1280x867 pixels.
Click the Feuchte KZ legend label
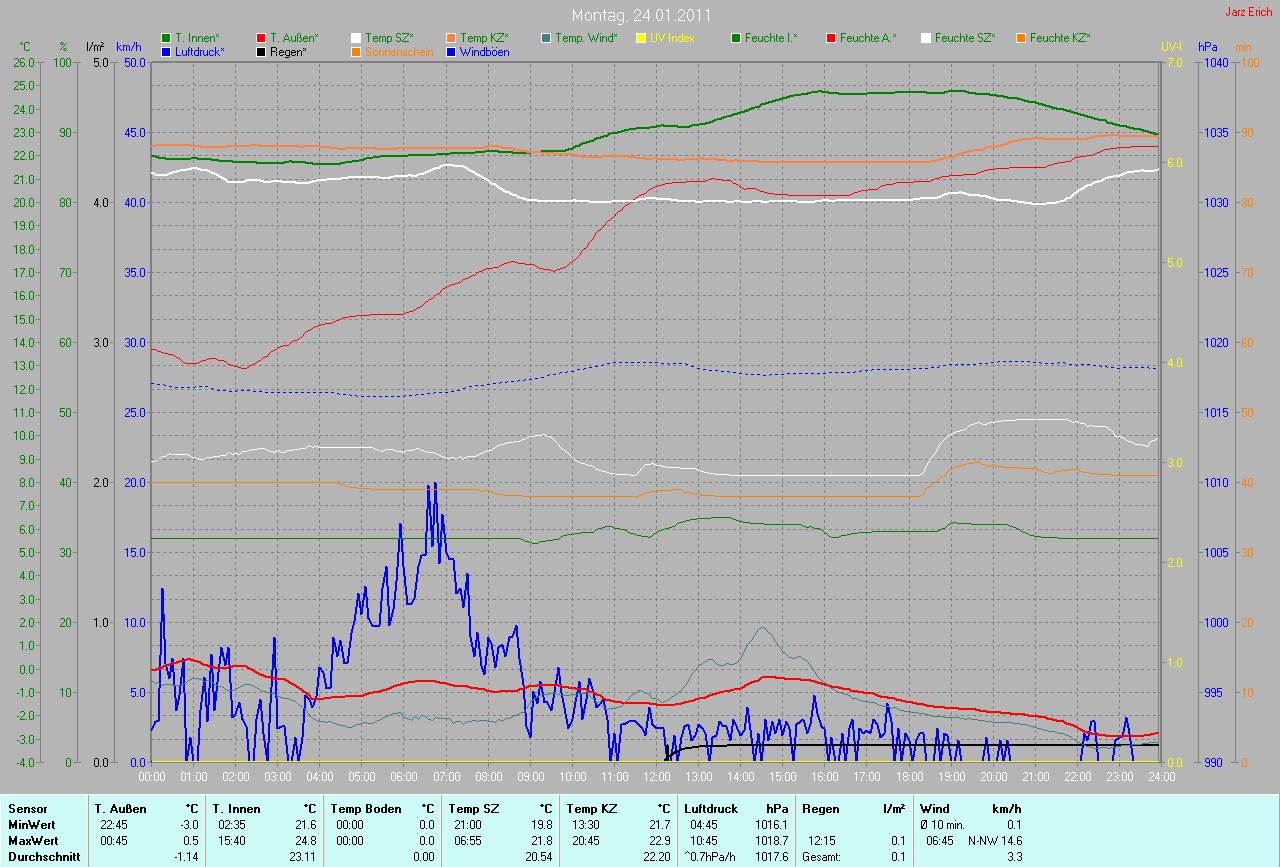(1060, 38)
